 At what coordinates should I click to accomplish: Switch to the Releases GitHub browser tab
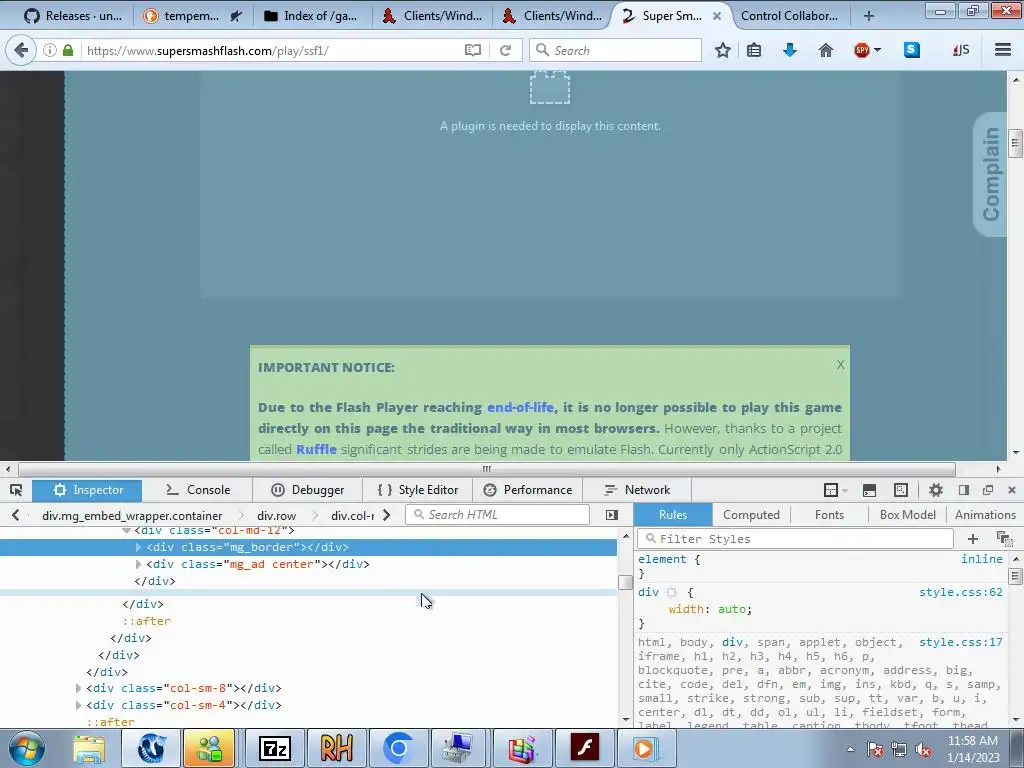coord(73,16)
